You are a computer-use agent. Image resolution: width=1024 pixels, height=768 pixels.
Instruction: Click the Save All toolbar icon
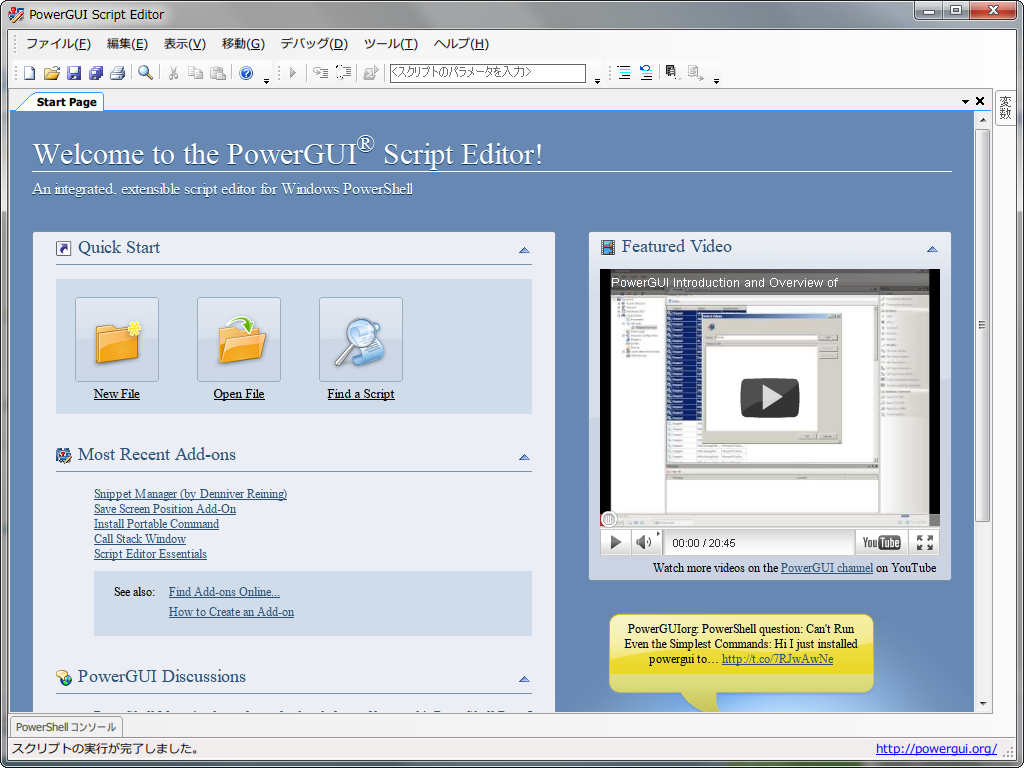pyautogui.click(x=96, y=72)
